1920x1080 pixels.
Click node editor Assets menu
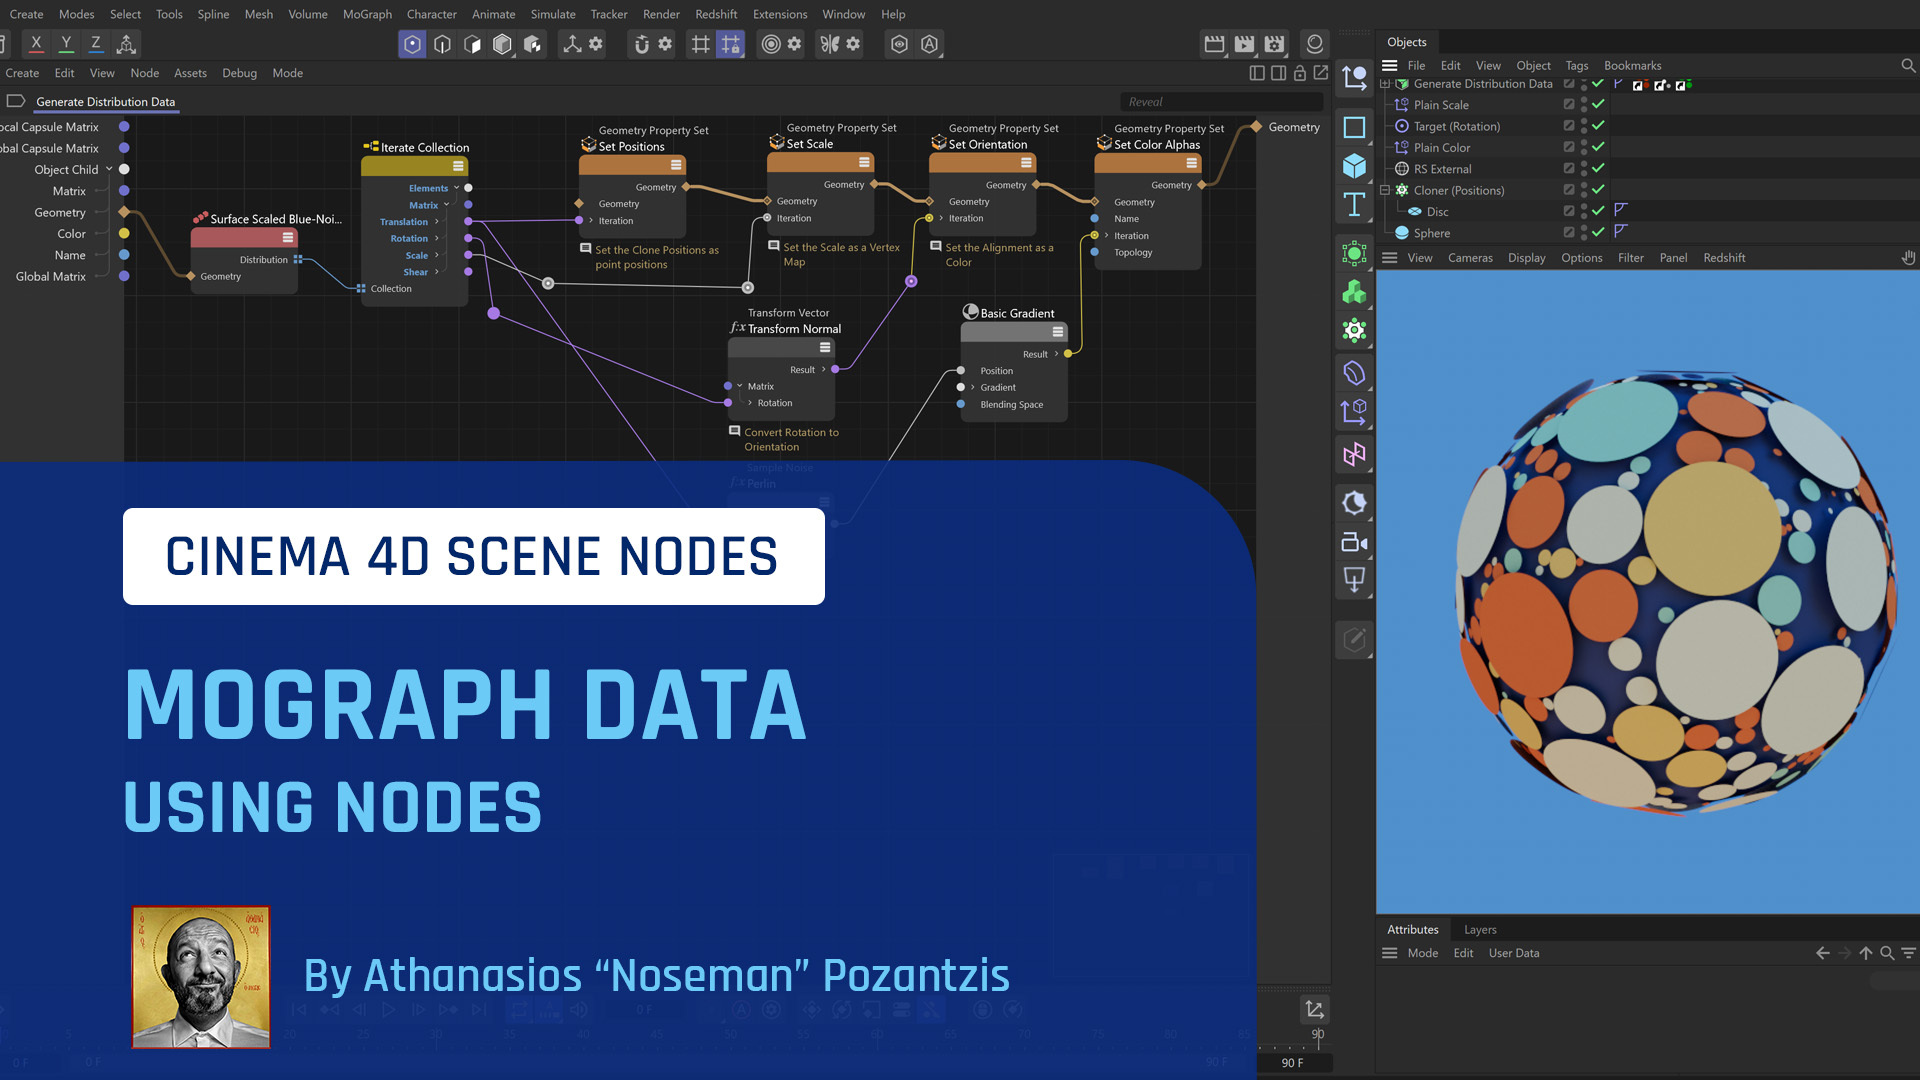190,73
